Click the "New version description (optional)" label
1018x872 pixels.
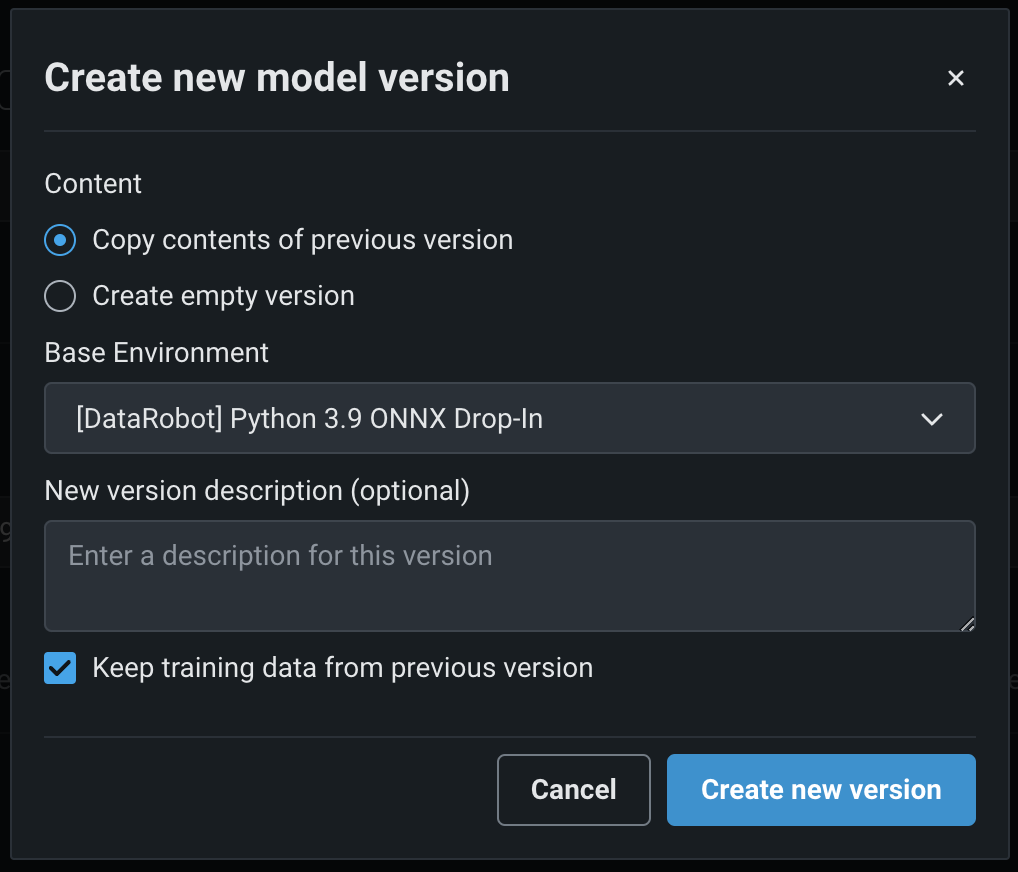pos(257,491)
